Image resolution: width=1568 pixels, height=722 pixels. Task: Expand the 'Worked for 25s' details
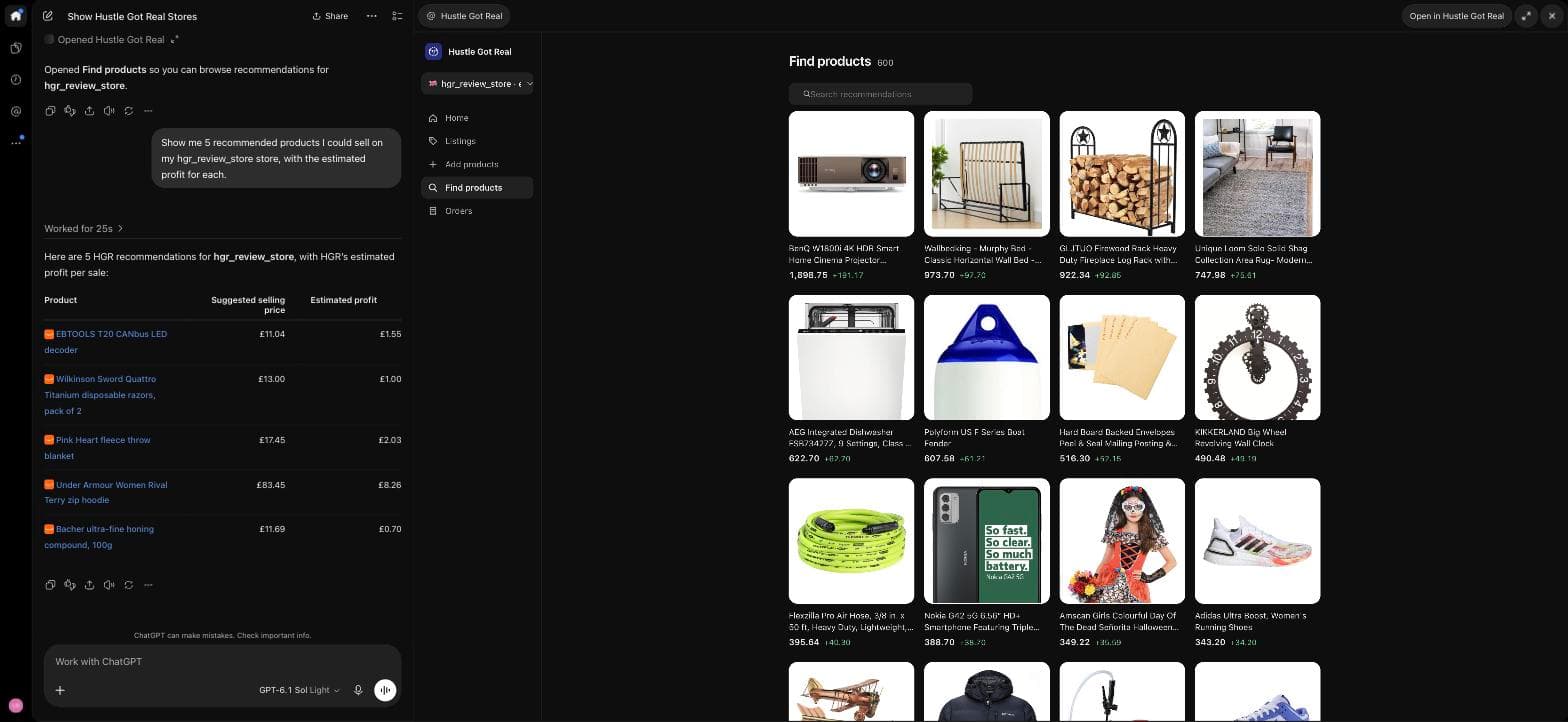coord(84,229)
